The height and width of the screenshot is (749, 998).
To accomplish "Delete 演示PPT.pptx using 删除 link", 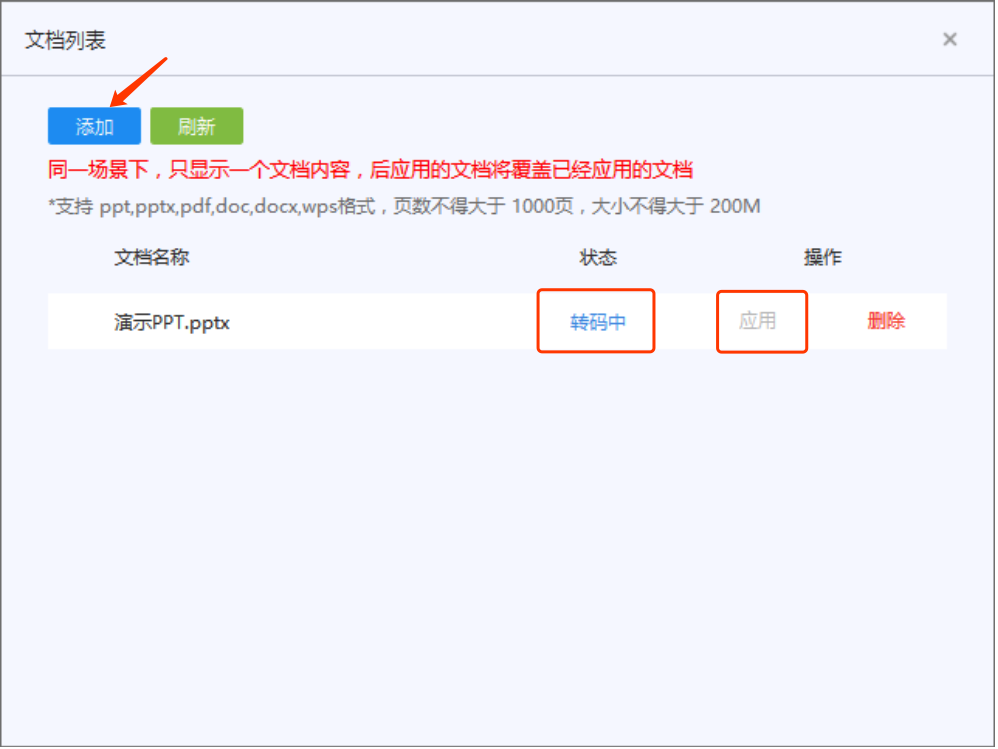I will [x=886, y=321].
